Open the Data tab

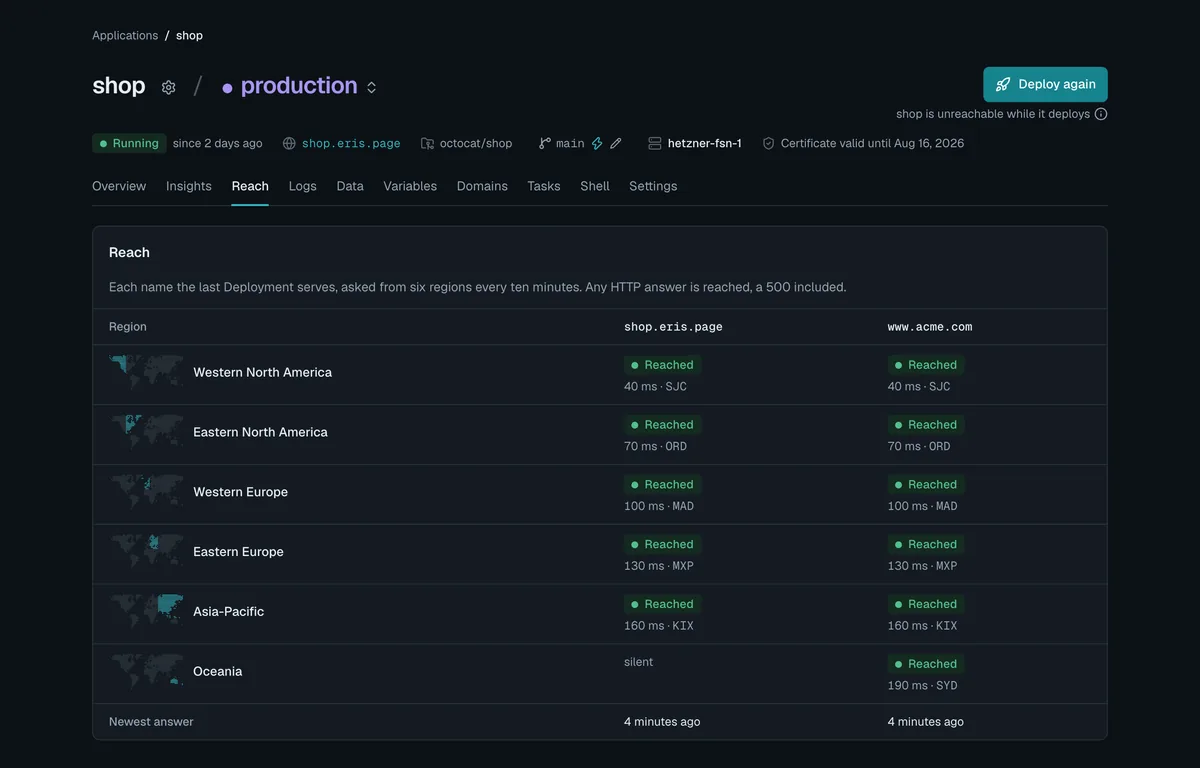pos(350,186)
